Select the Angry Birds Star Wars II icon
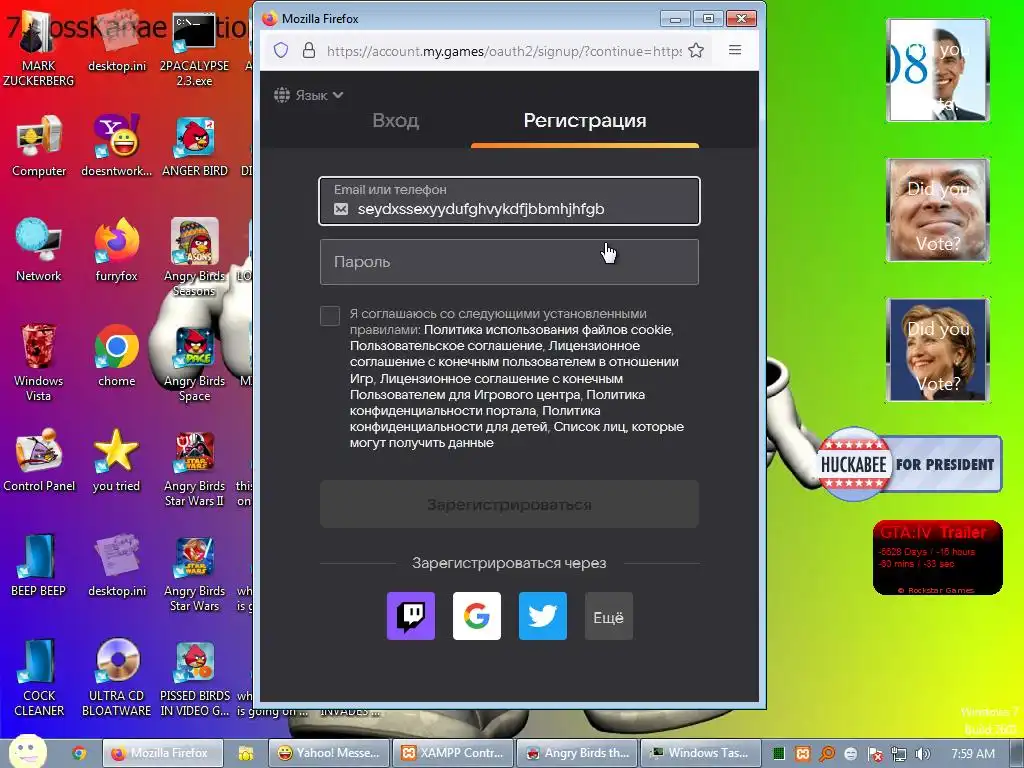Image resolution: width=1024 pixels, height=768 pixels. [194, 469]
